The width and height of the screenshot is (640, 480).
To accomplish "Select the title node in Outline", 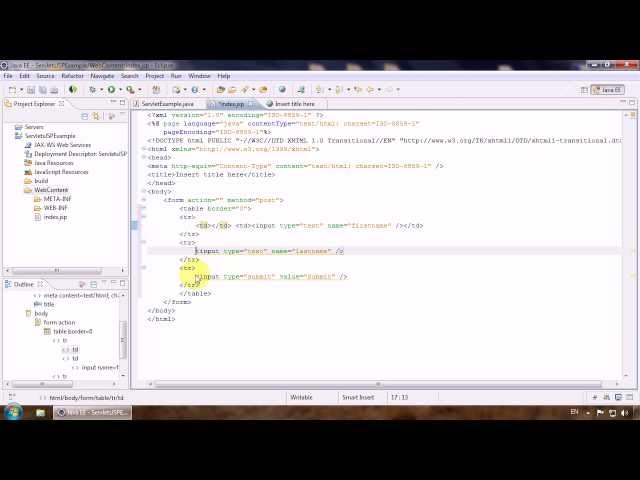I will point(49,304).
